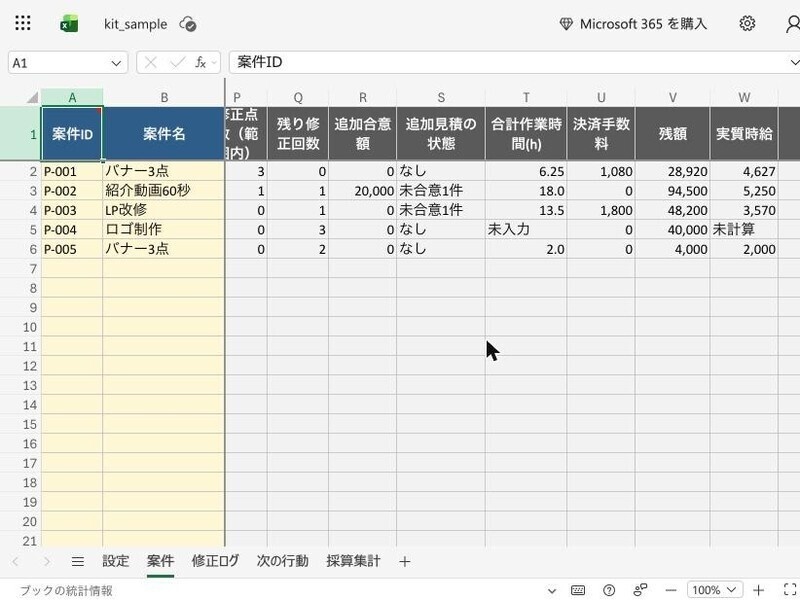
Task: Go to next sheet tab arrow
Action: tap(47, 562)
